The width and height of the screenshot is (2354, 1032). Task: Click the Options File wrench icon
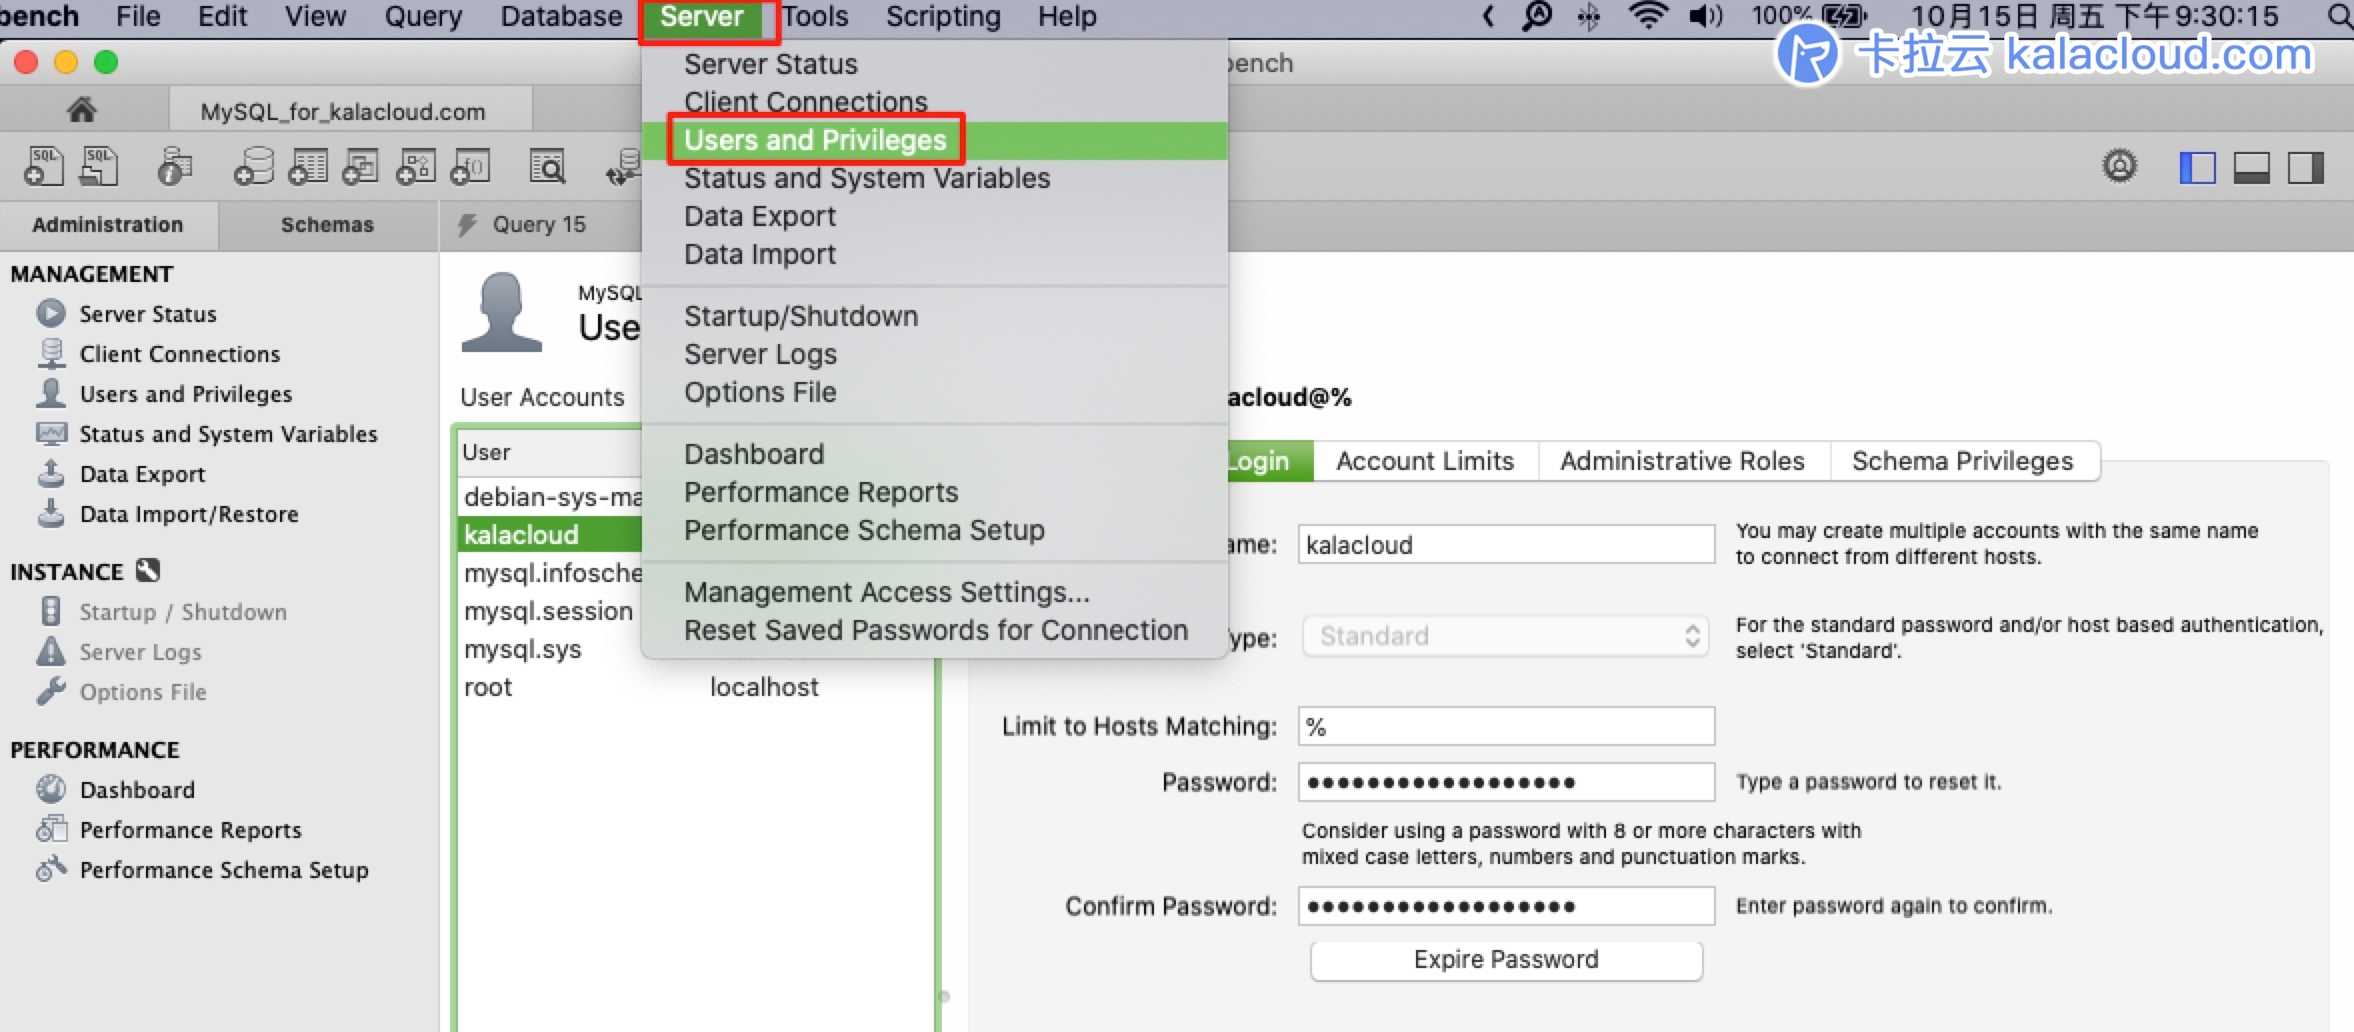pos(51,691)
